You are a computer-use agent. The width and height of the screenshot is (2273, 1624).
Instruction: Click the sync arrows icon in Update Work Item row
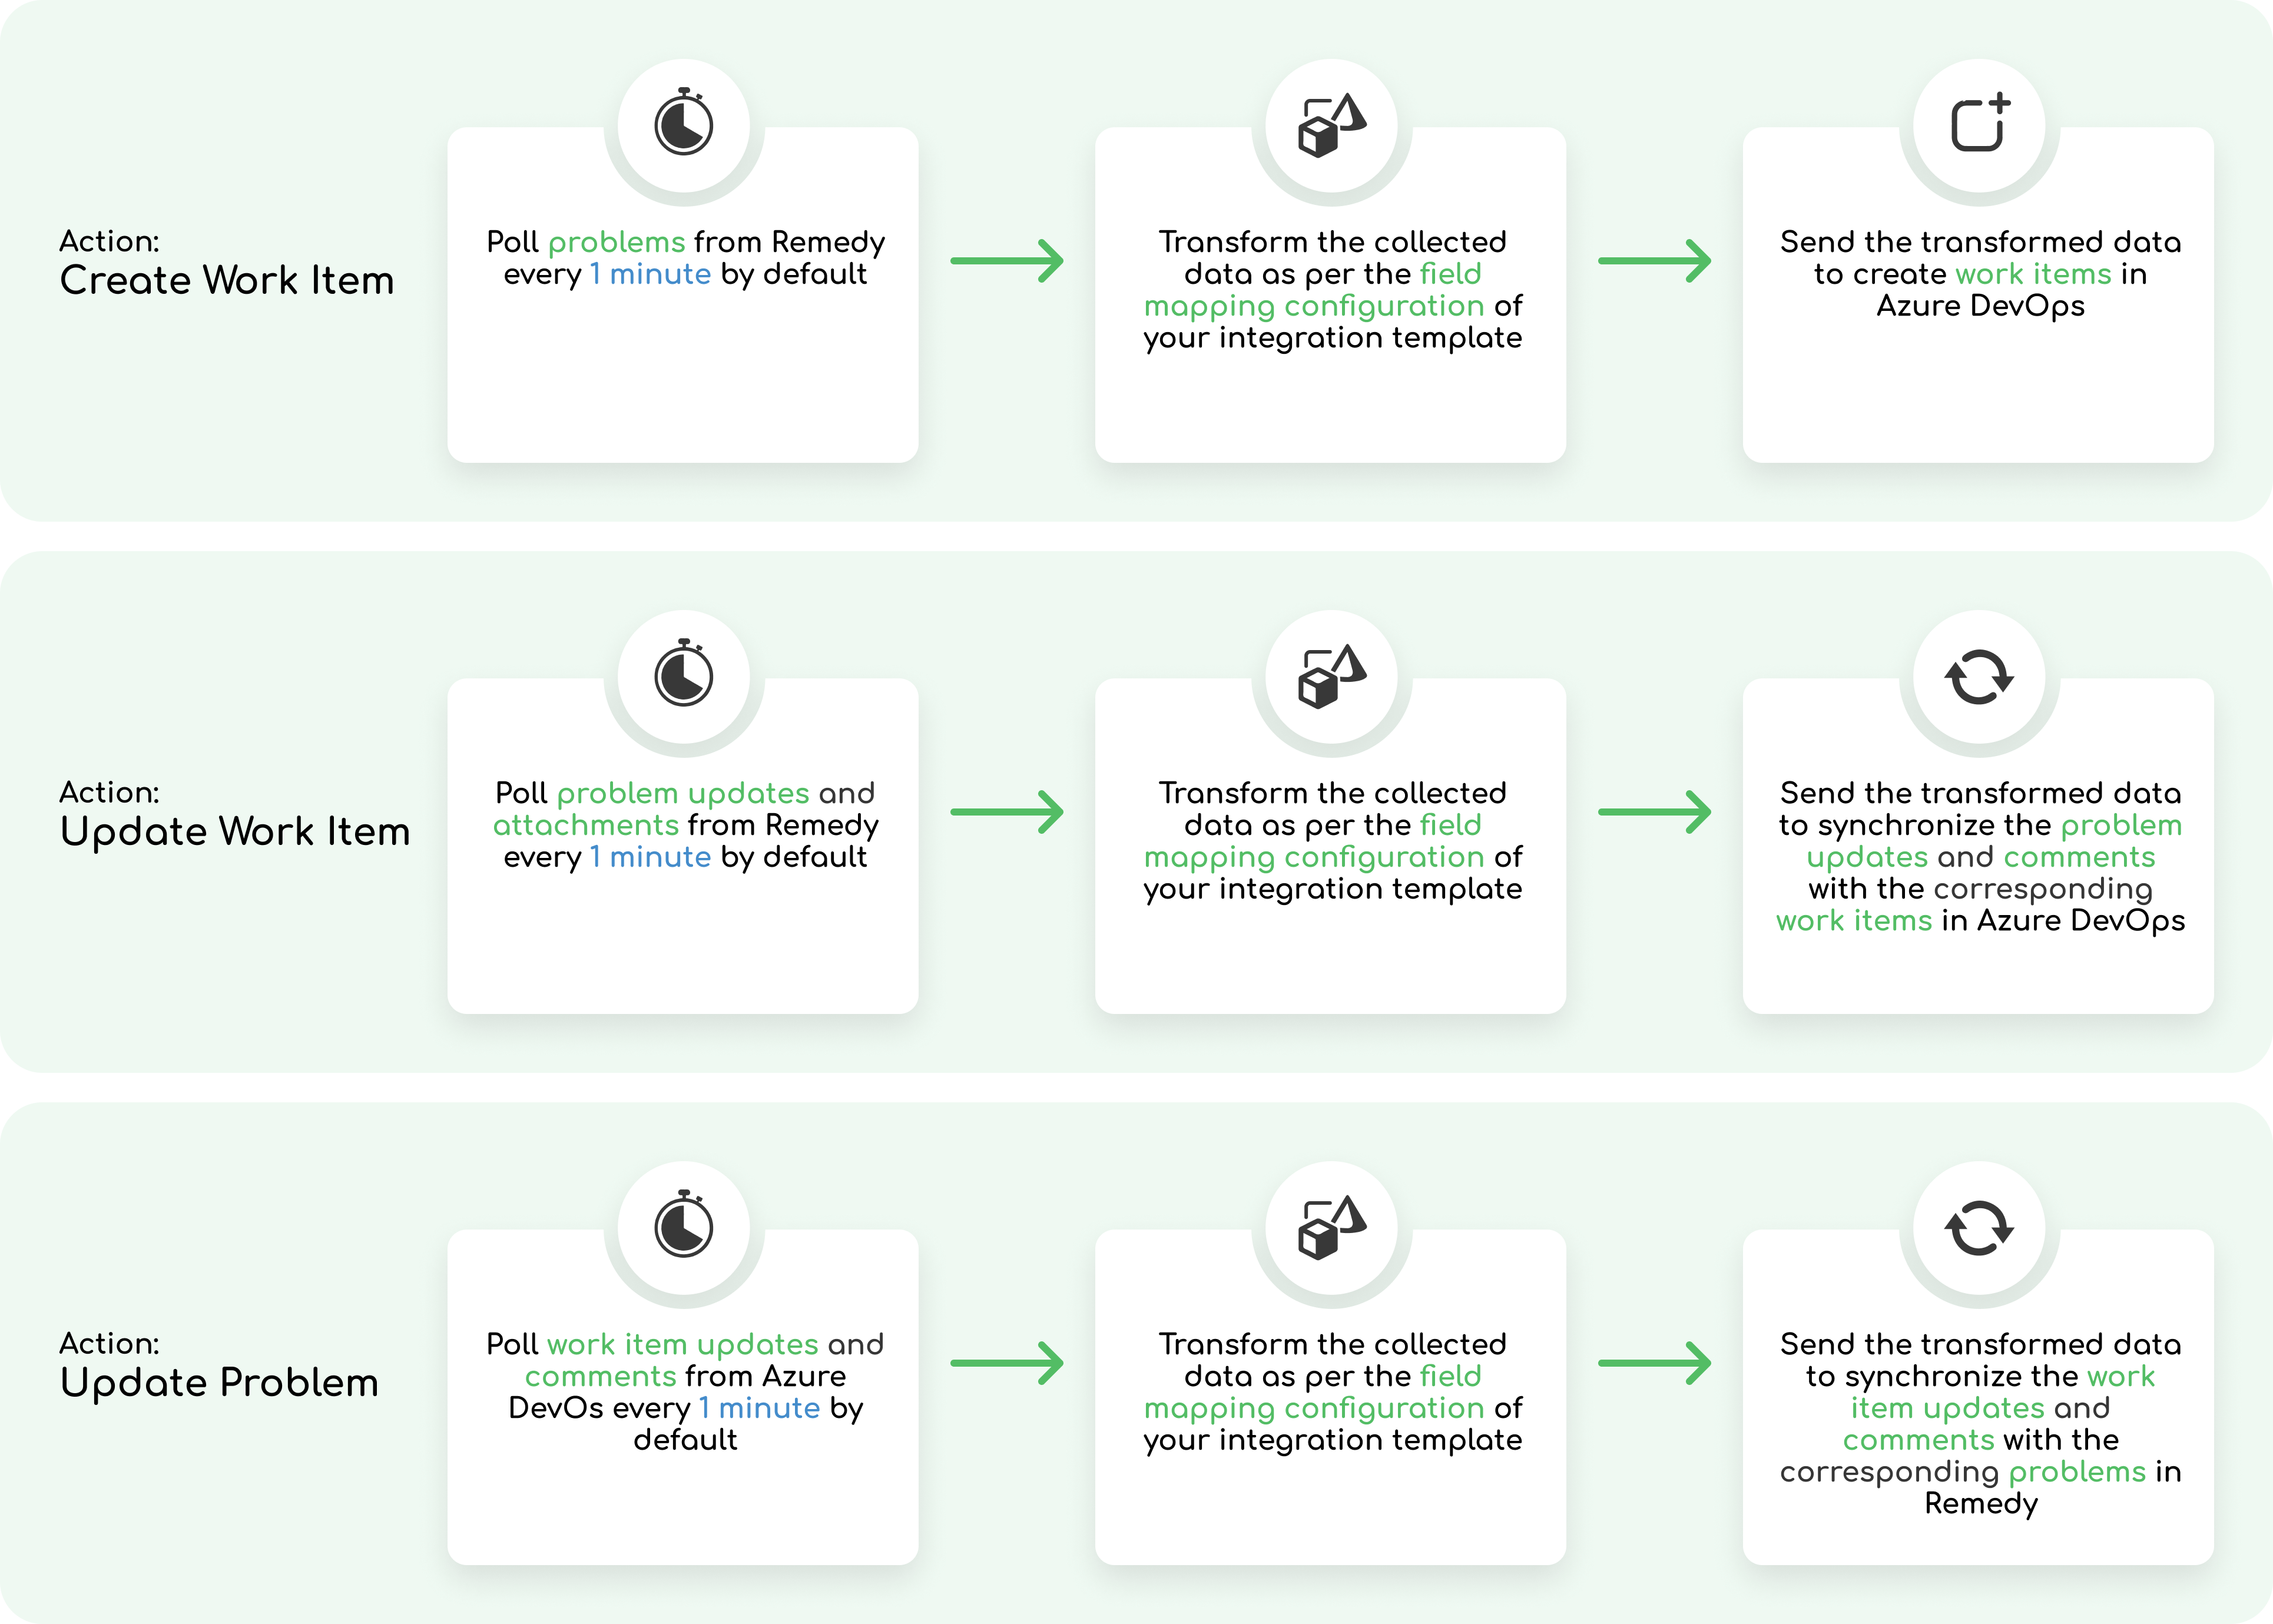click(1979, 677)
